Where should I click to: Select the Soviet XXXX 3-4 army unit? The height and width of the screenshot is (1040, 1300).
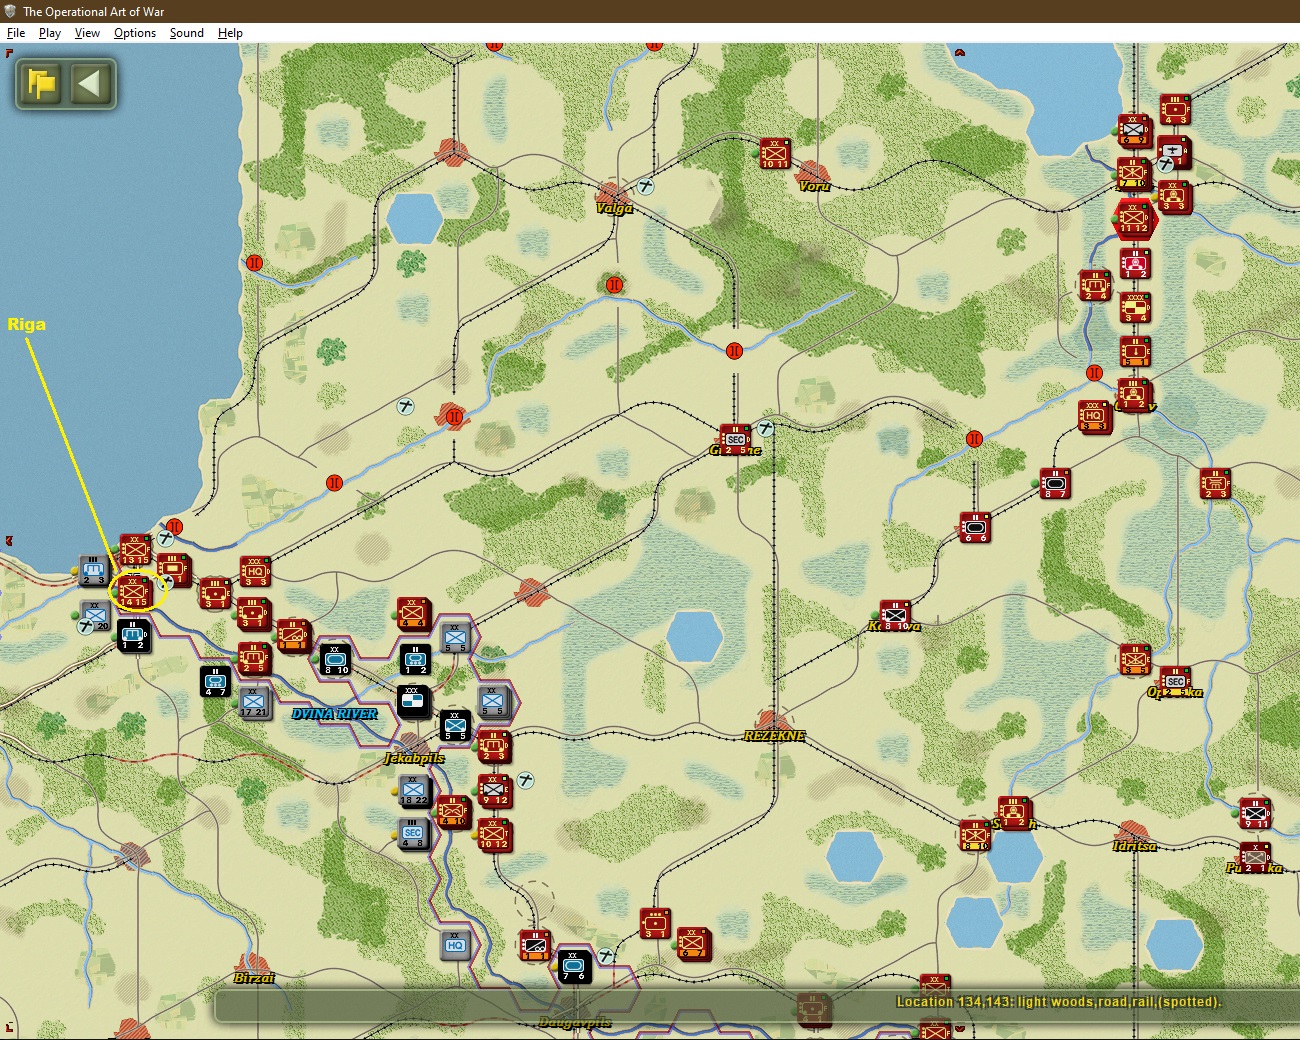click(1135, 308)
